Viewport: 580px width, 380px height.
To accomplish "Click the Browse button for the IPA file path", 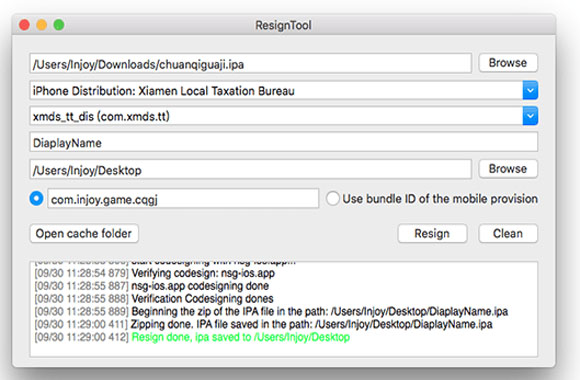I will pos(508,63).
